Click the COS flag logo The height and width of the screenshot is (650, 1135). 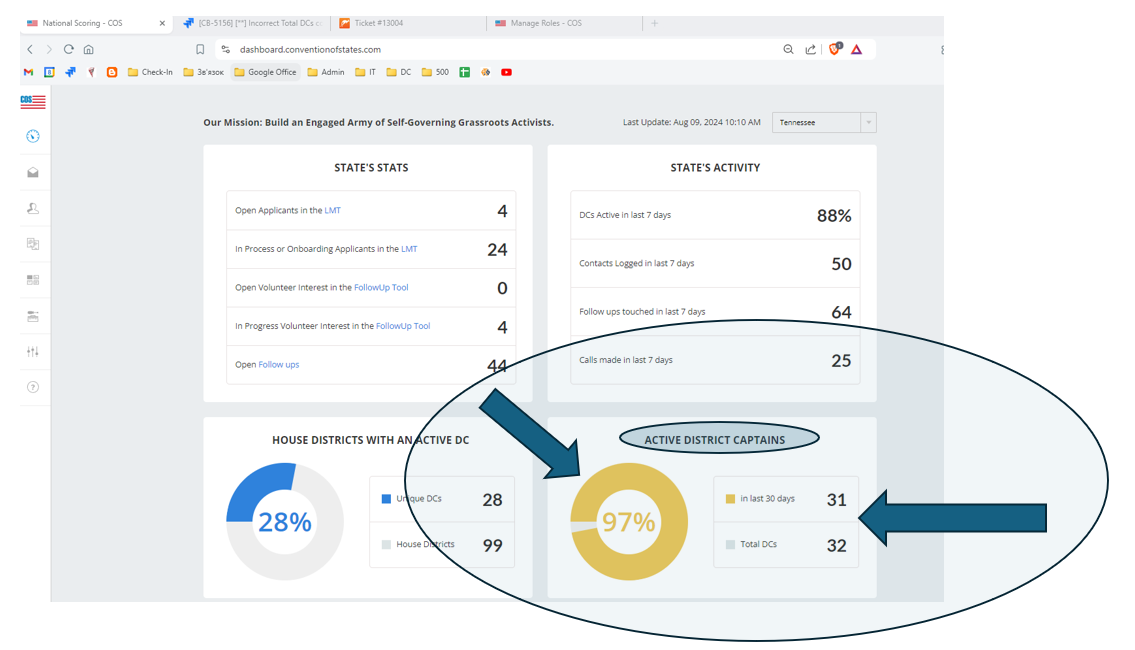pyautogui.click(x=33, y=101)
